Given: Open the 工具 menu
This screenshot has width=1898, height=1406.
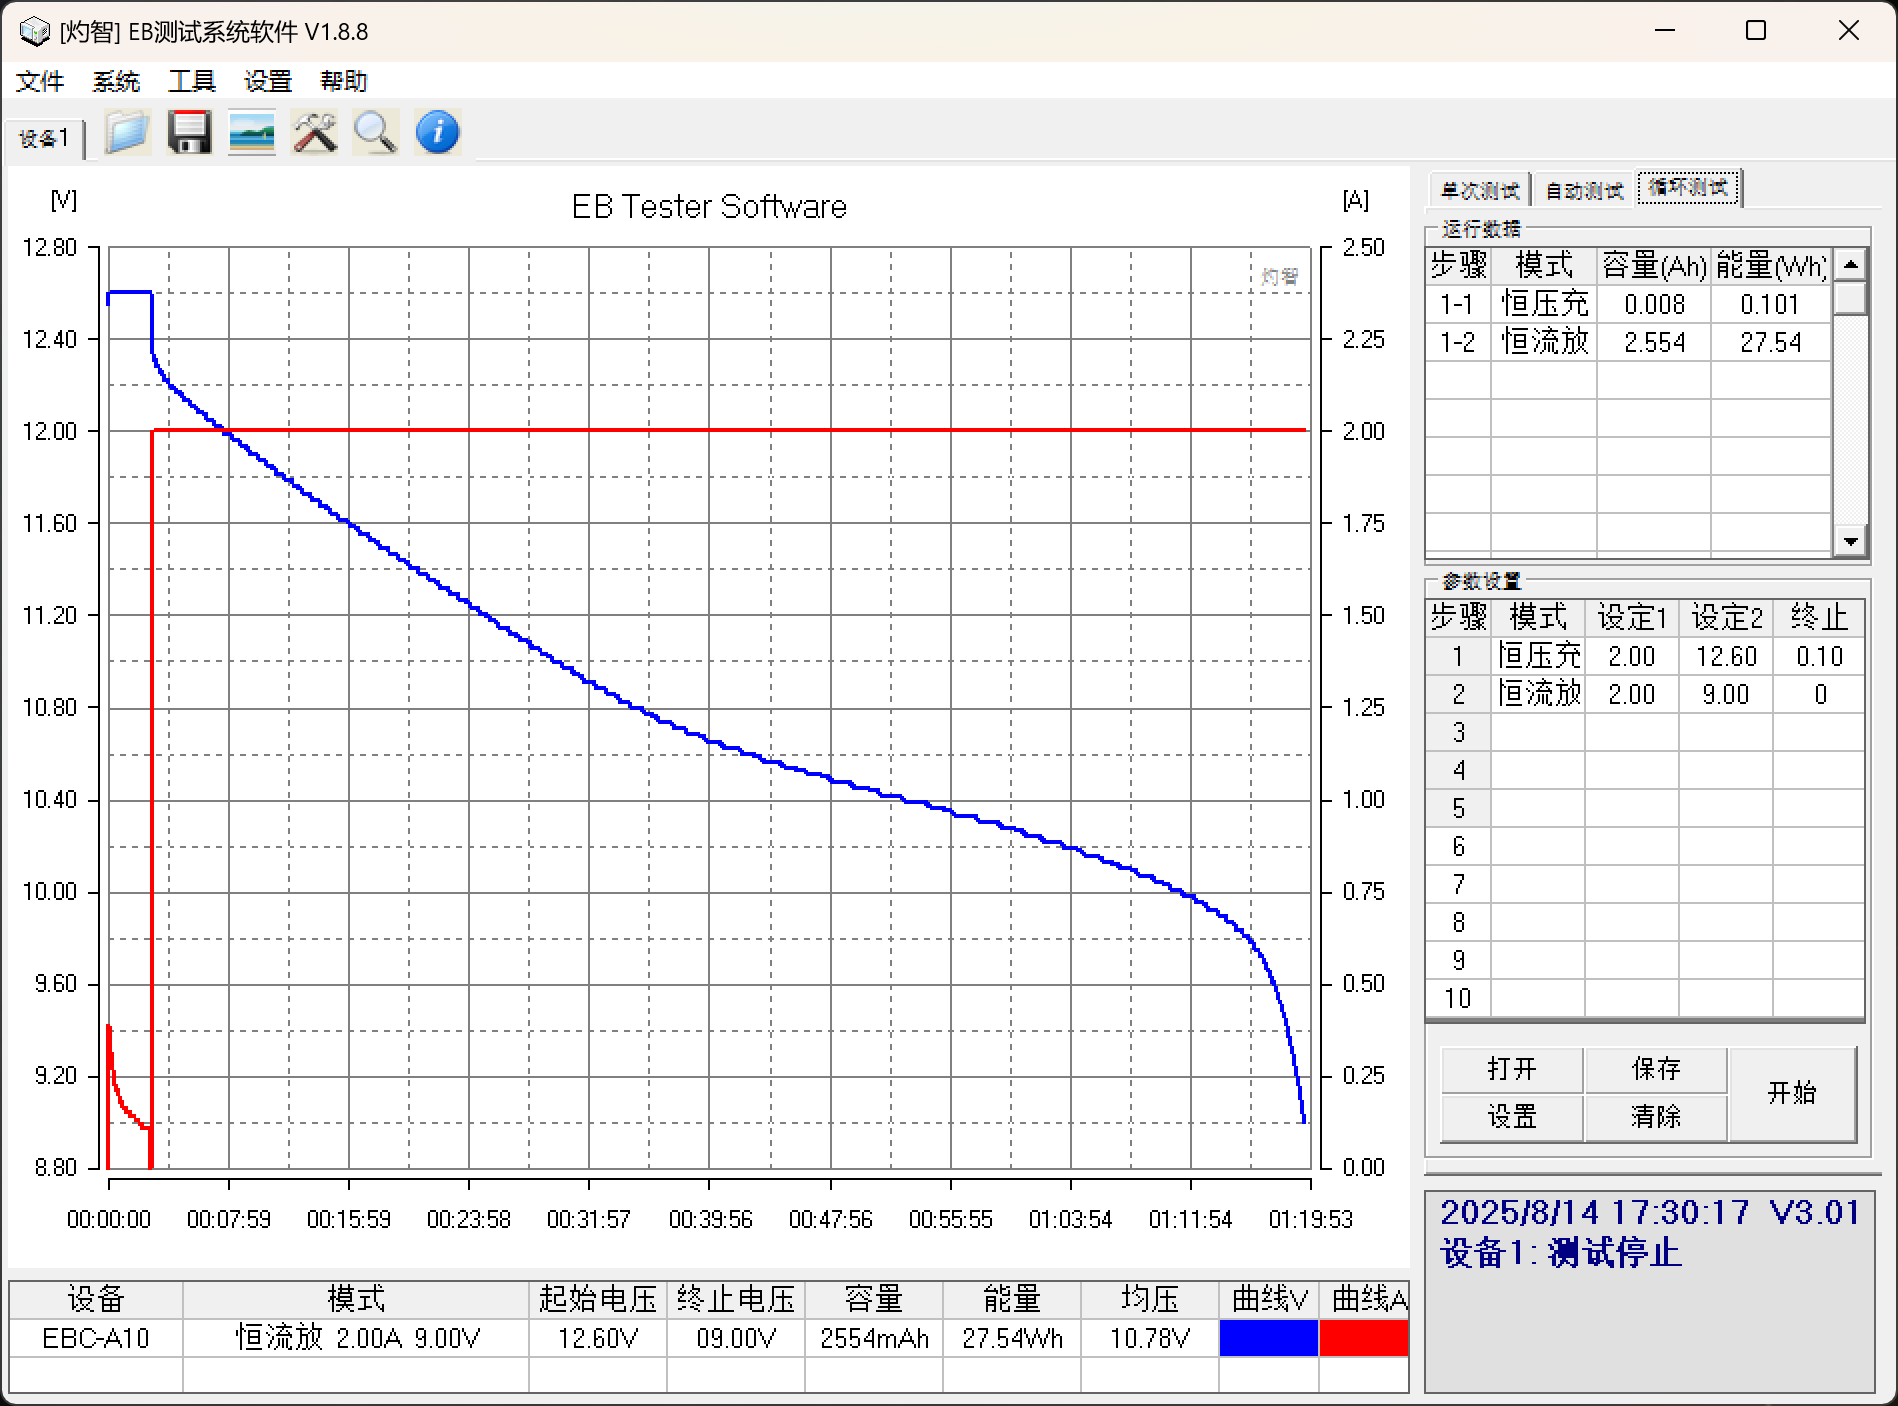Looking at the screenshot, I should pos(192,81).
